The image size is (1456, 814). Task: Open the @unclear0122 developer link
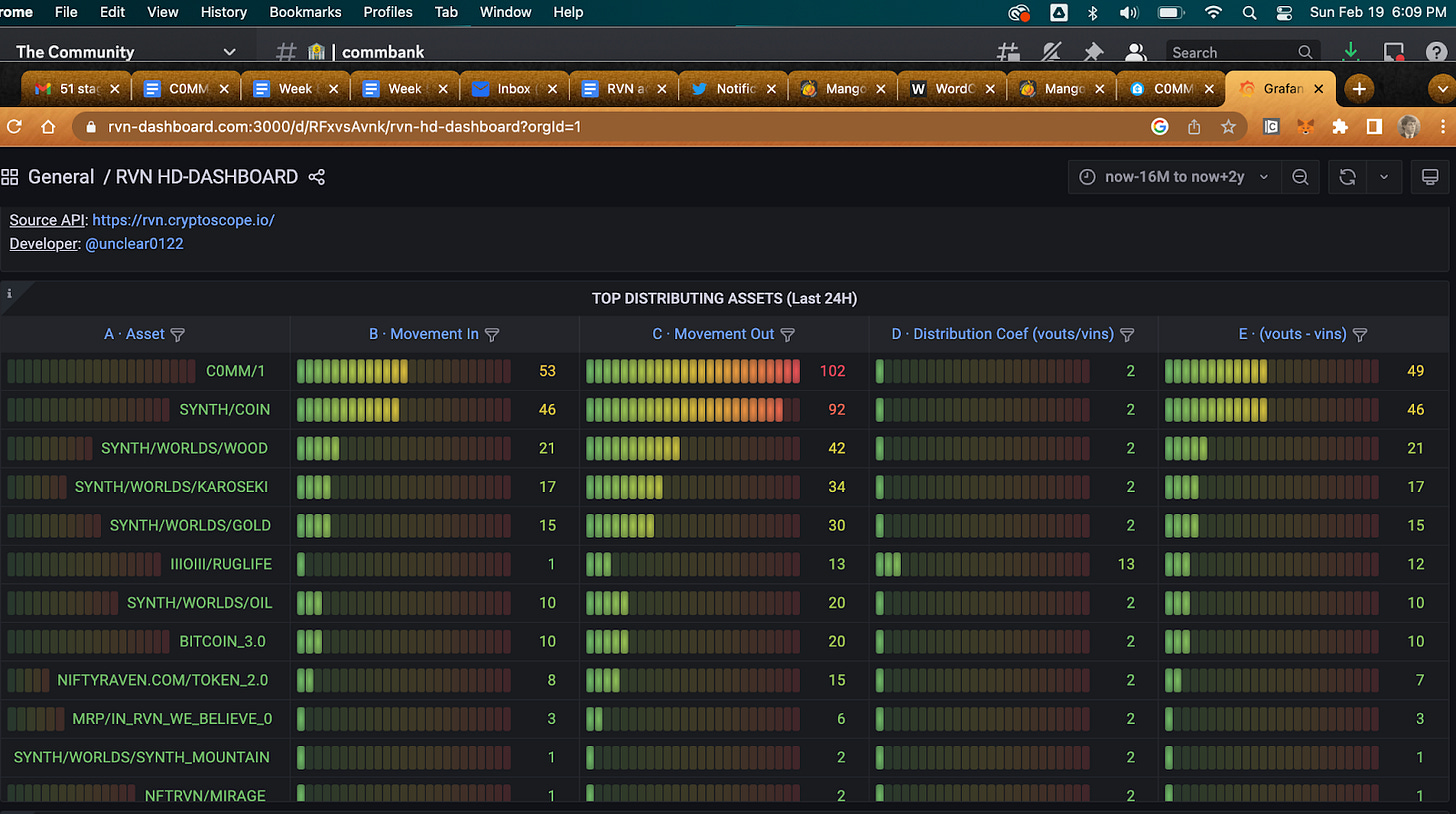(134, 244)
